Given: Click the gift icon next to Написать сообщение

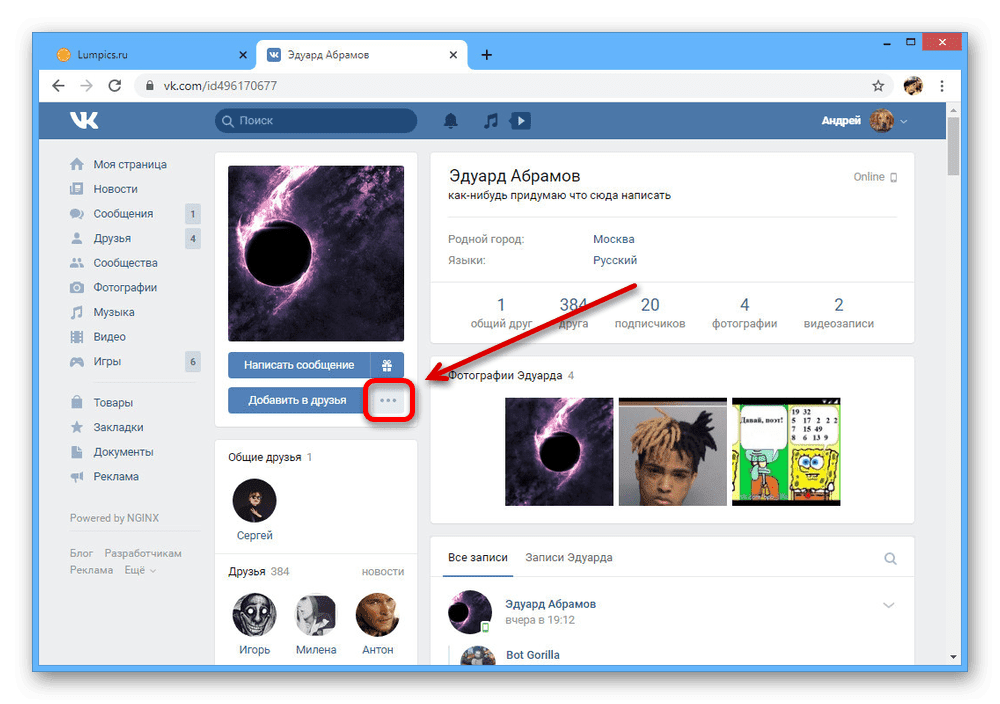Looking at the screenshot, I should pos(387,365).
